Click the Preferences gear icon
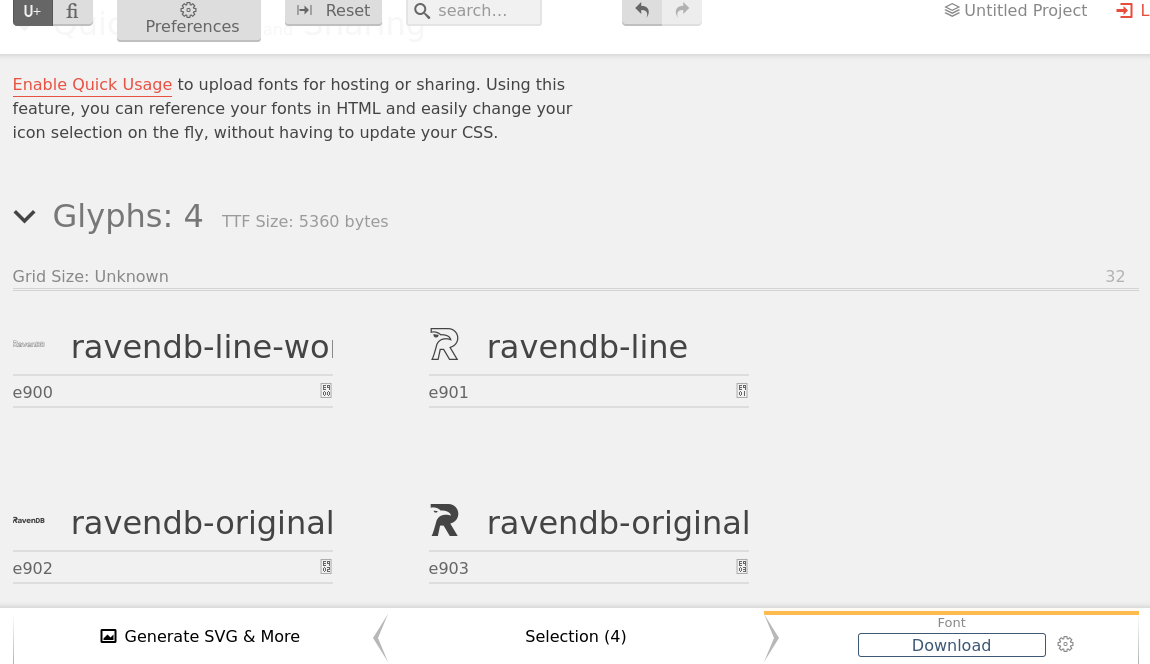Image resolution: width=1150 pixels, height=664 pixels. coord(188,9)
